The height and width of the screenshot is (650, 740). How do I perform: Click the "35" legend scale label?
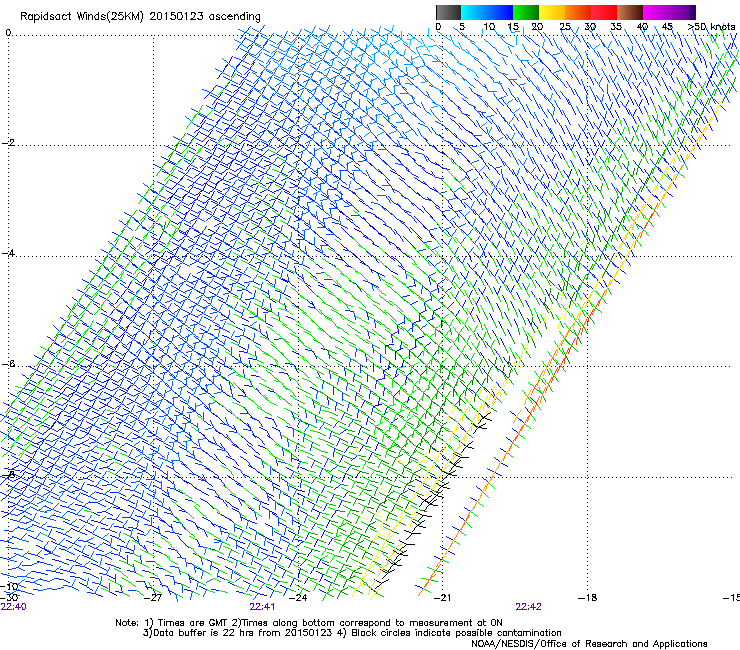pyautogui.click(x=616, y=26)
